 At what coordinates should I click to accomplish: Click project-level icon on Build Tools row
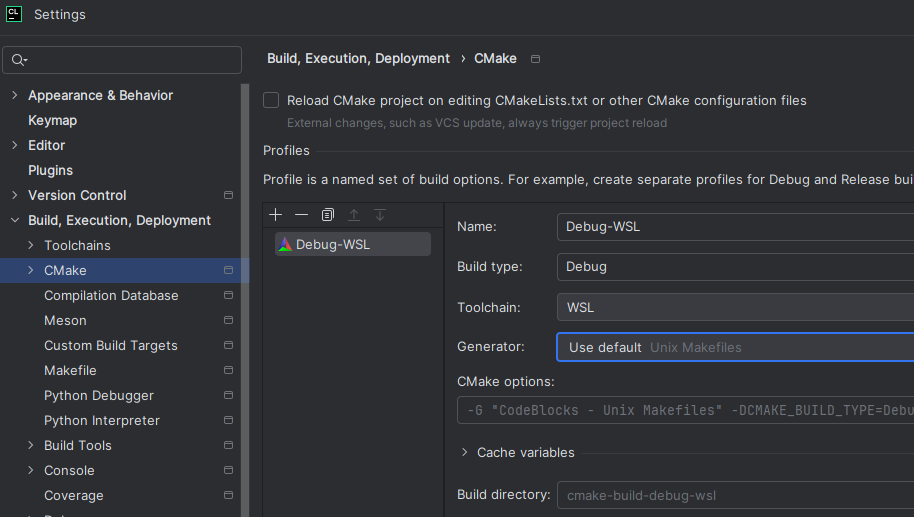click(228, 446)
